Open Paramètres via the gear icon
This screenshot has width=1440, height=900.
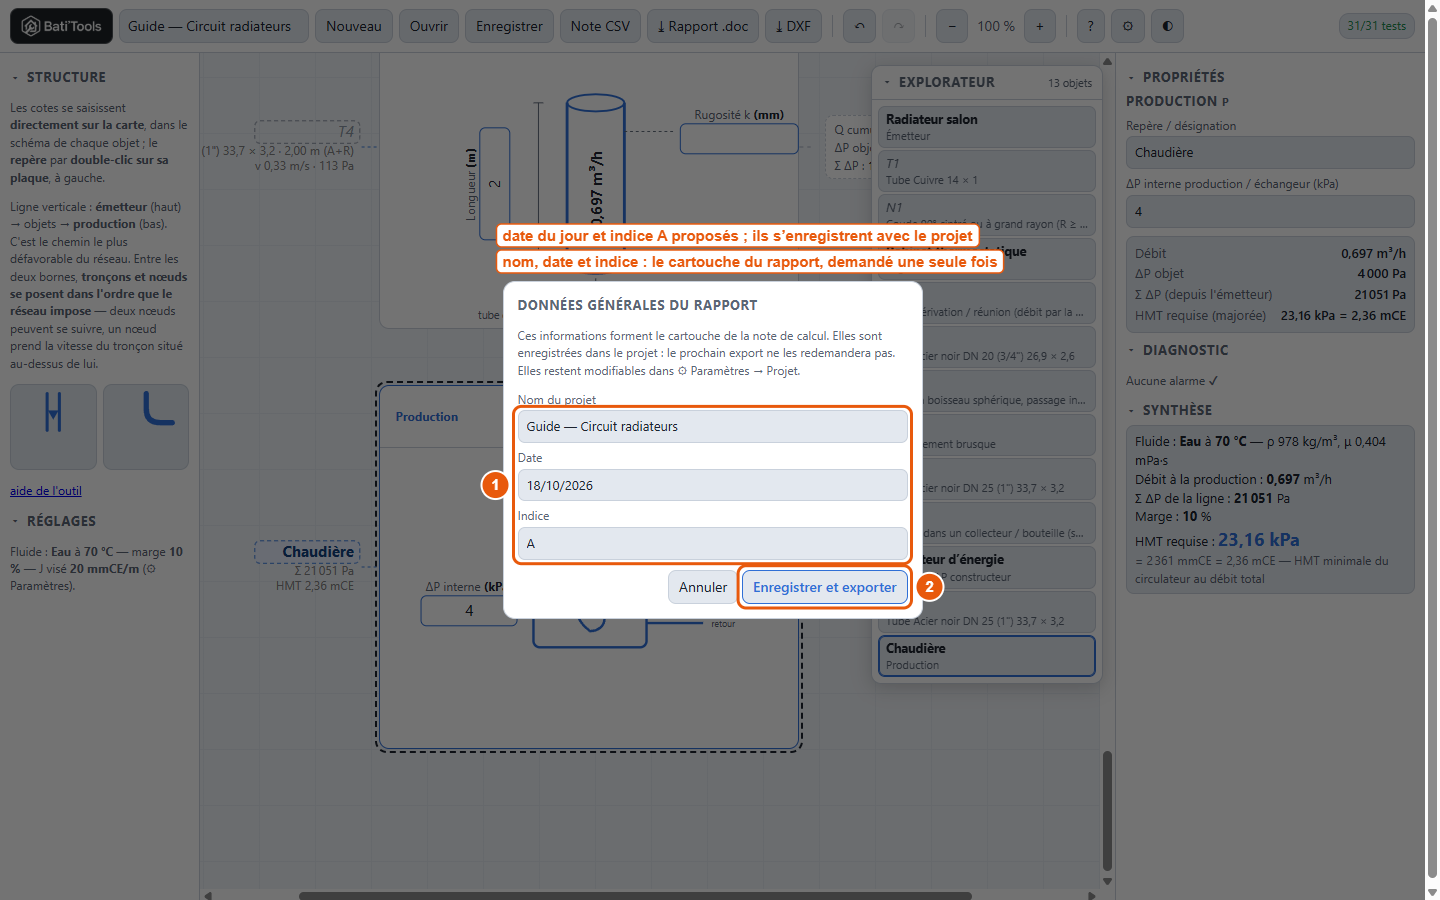click(1128, 26)
